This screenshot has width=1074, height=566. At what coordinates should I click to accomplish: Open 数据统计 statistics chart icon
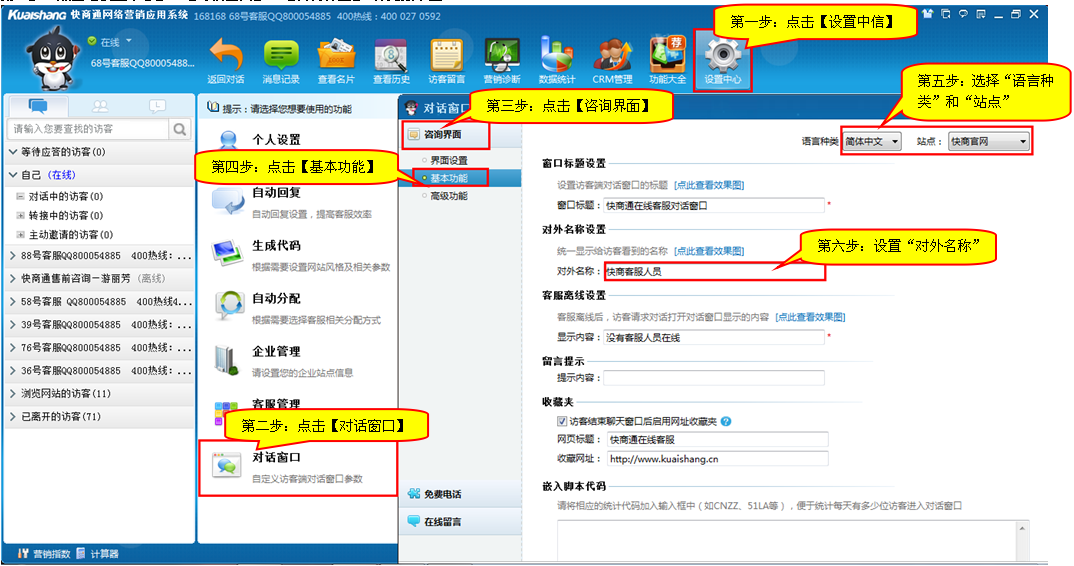(556, 56)
